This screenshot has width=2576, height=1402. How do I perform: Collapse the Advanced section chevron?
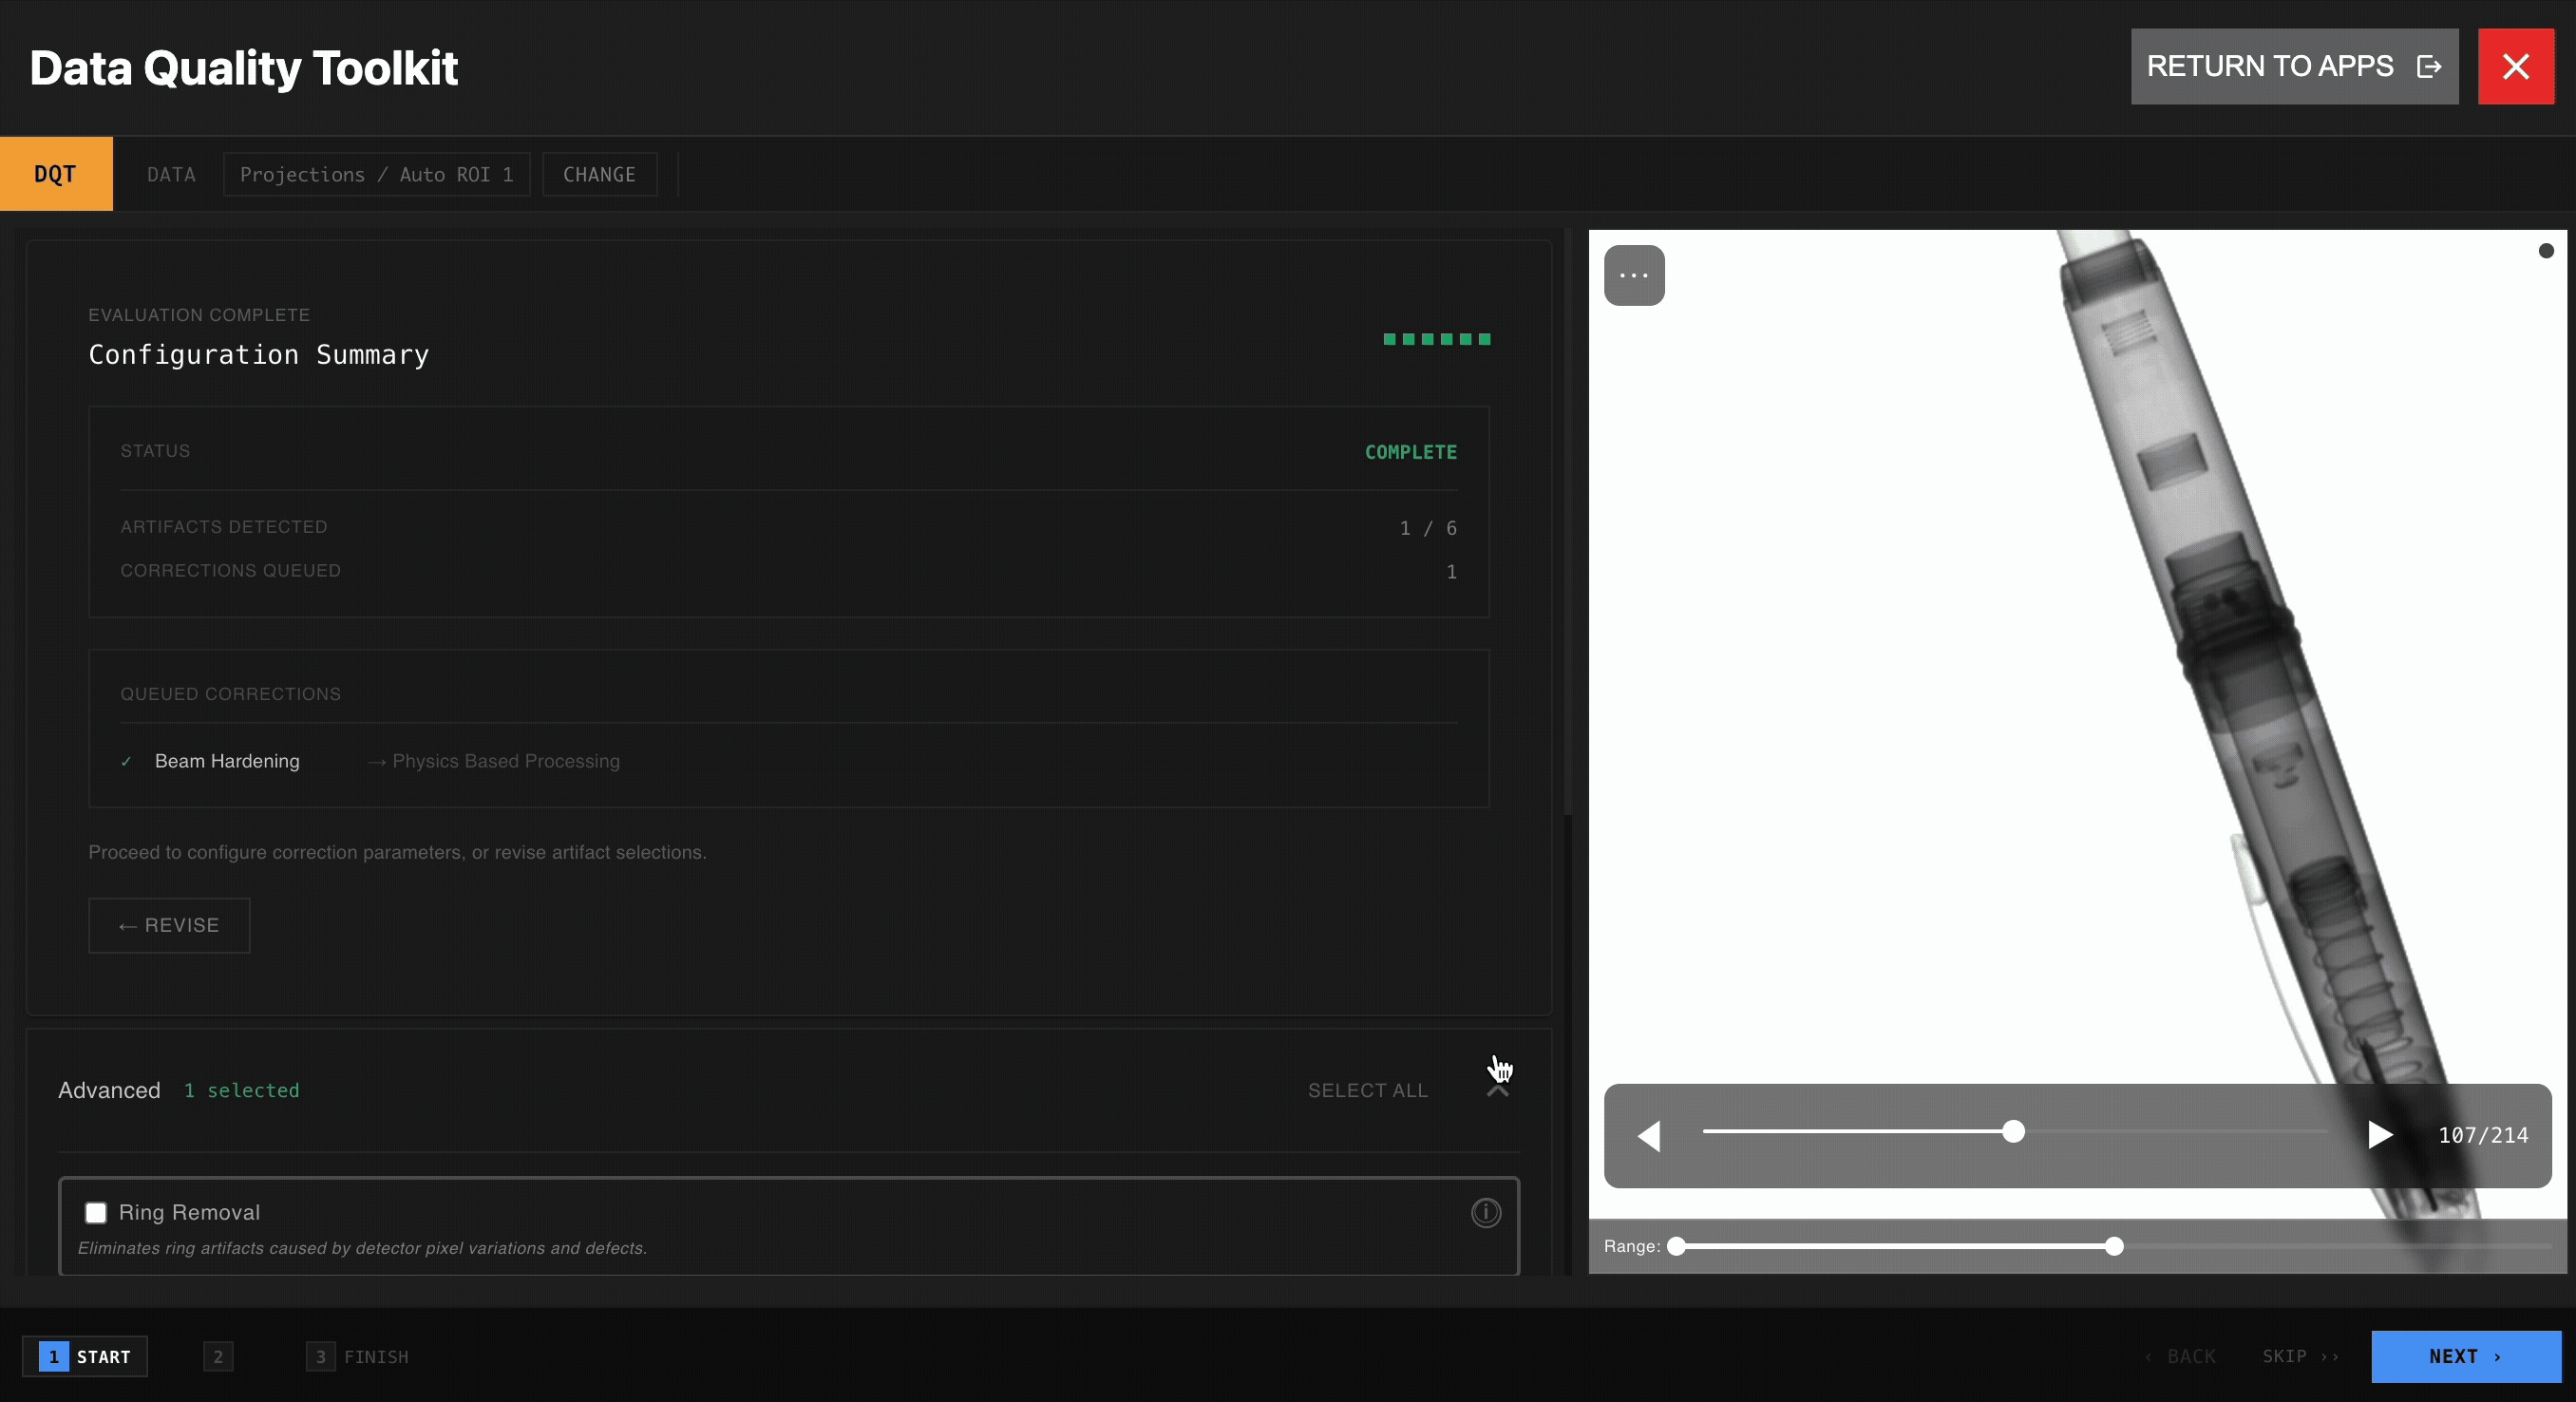click(x=1497, y=1090)
